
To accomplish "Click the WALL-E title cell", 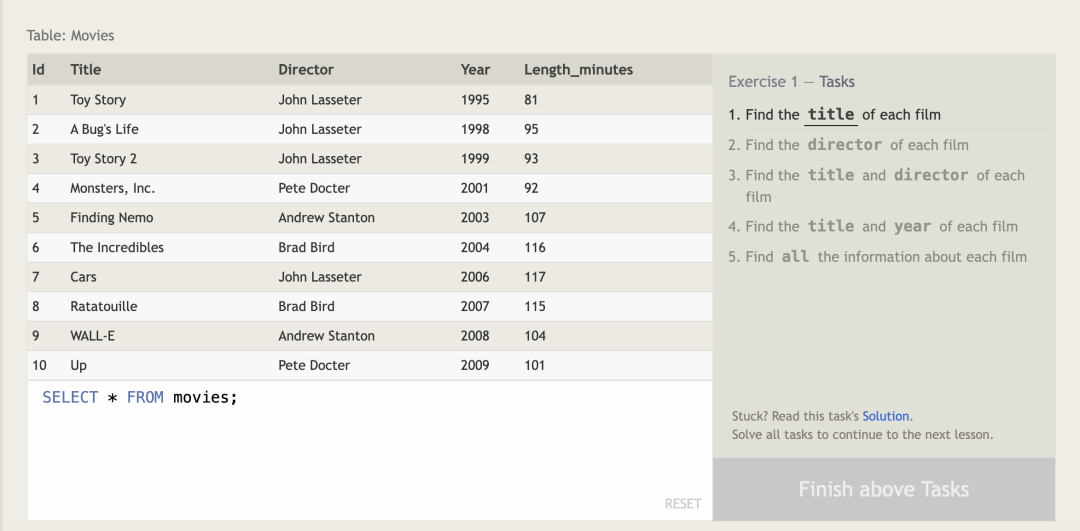I will pyautogui.click(x=93, y=336).
